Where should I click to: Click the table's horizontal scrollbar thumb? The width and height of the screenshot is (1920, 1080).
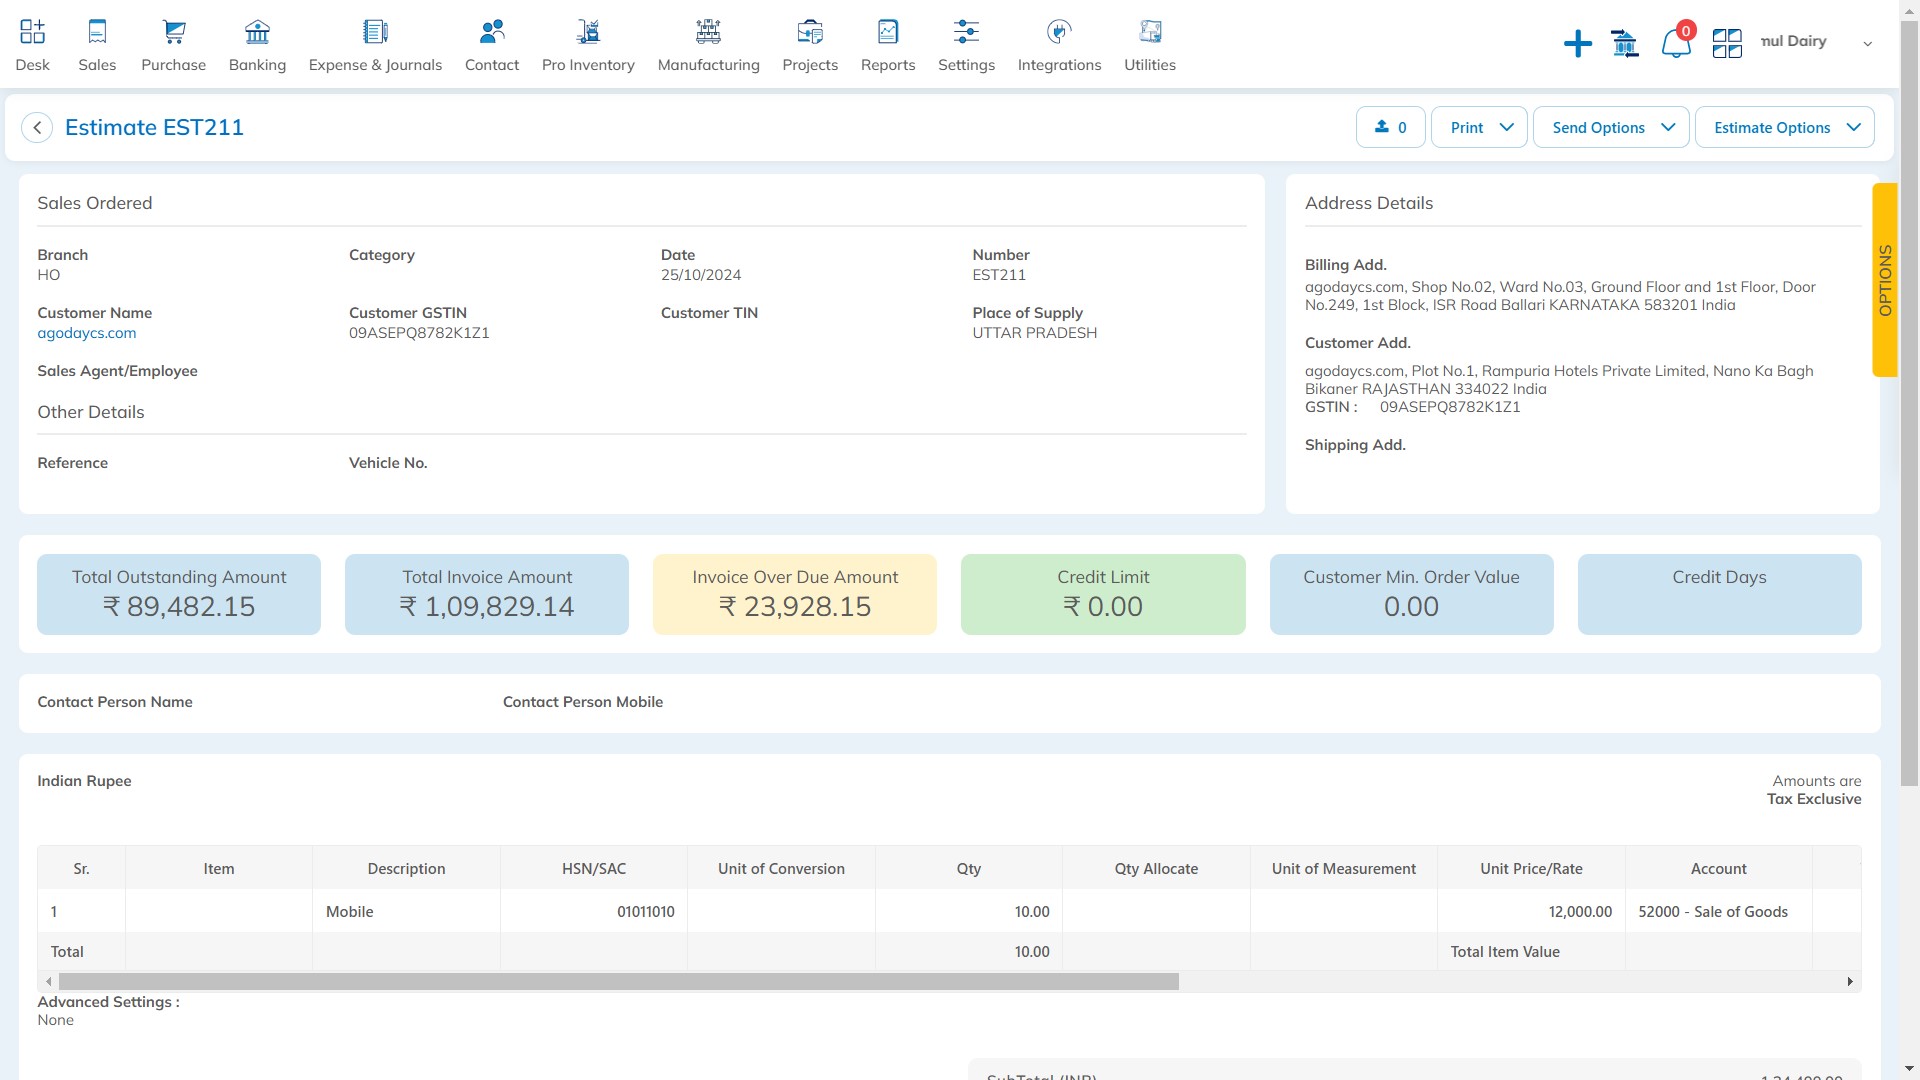(x=619, y=982)
